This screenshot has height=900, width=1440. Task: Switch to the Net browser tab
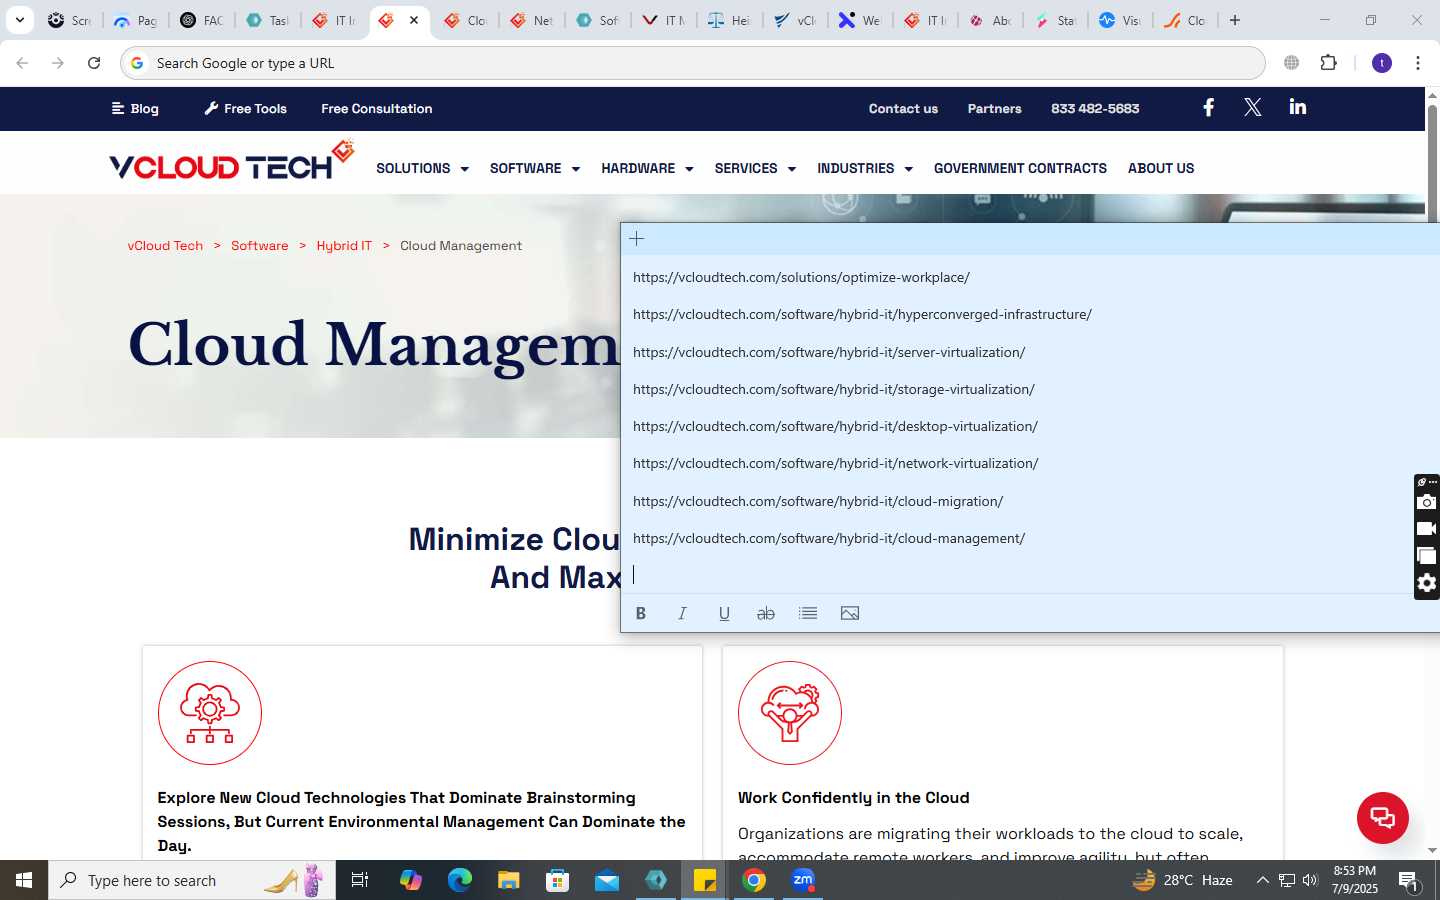(x=532, y=20)
